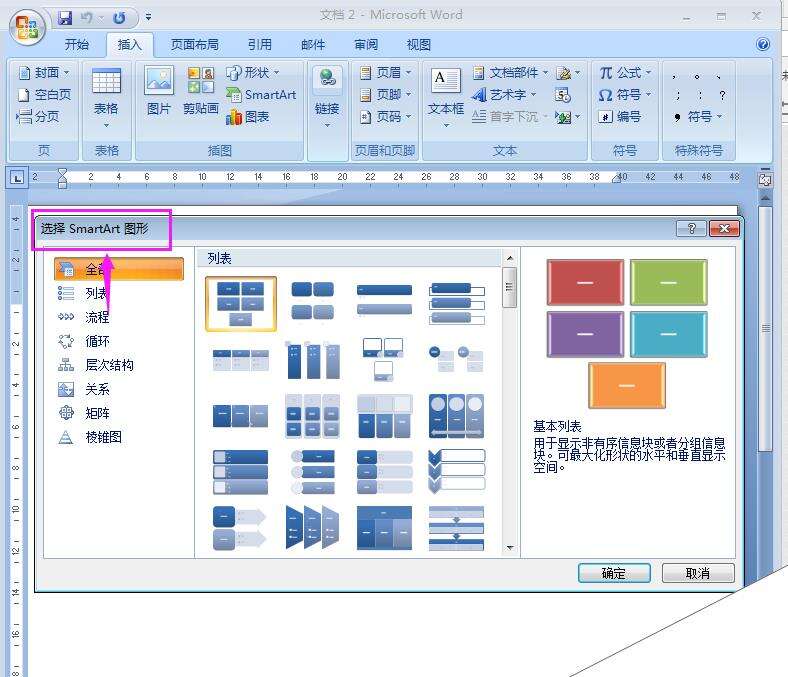Close the 选择 SmartArt 图形 dialog

724,229
